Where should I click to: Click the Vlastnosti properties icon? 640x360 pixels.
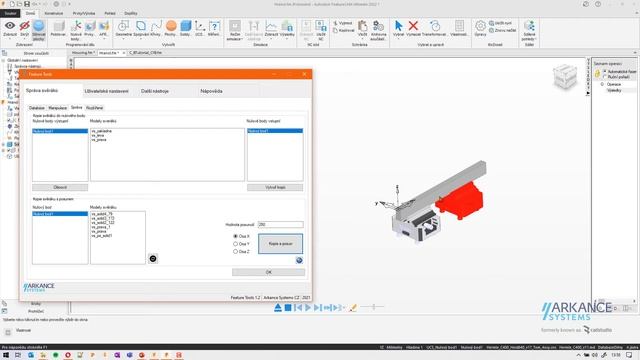(x=459, y=26)
